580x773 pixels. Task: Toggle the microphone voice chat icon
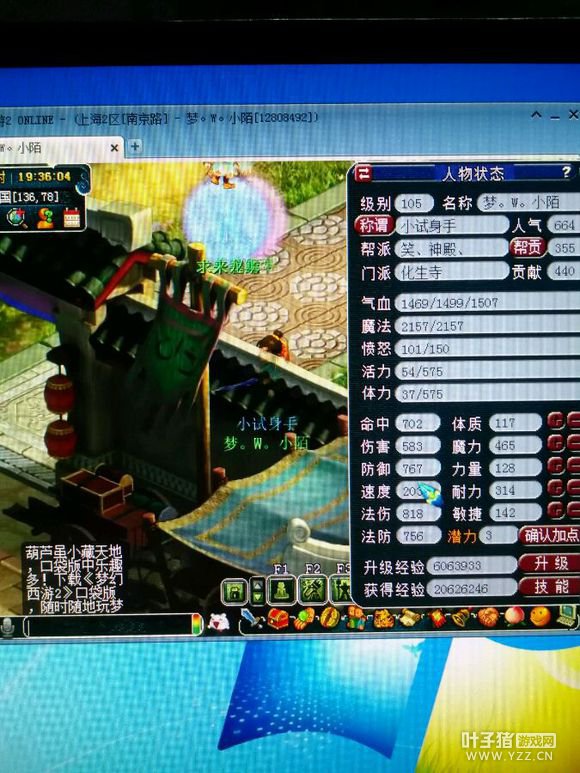[x=8, y=627]
